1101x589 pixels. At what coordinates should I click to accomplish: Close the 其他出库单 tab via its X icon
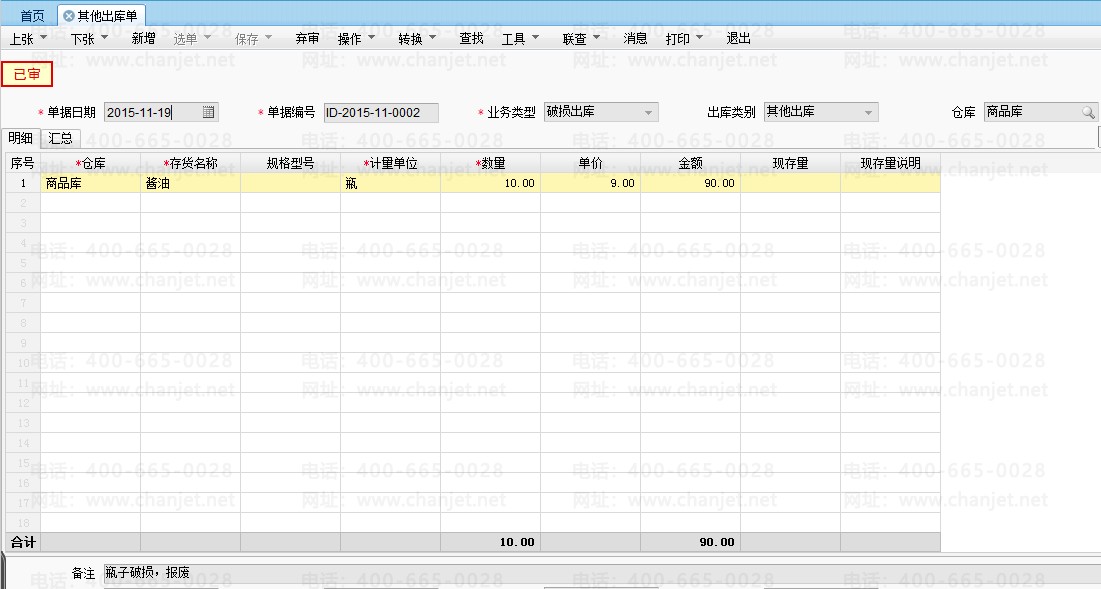tap(69, 15)
